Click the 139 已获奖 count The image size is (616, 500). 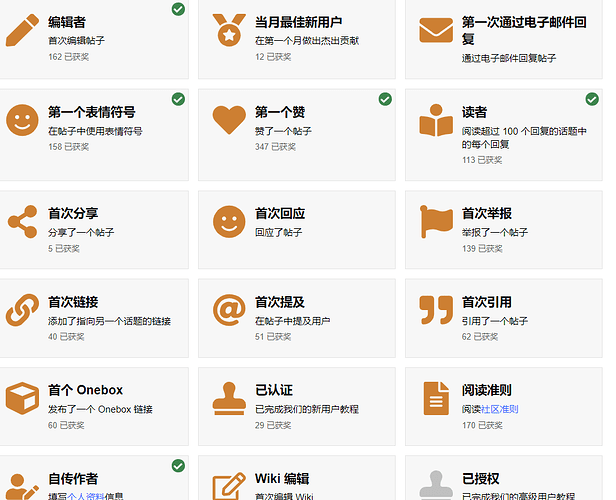pos(482,249)
